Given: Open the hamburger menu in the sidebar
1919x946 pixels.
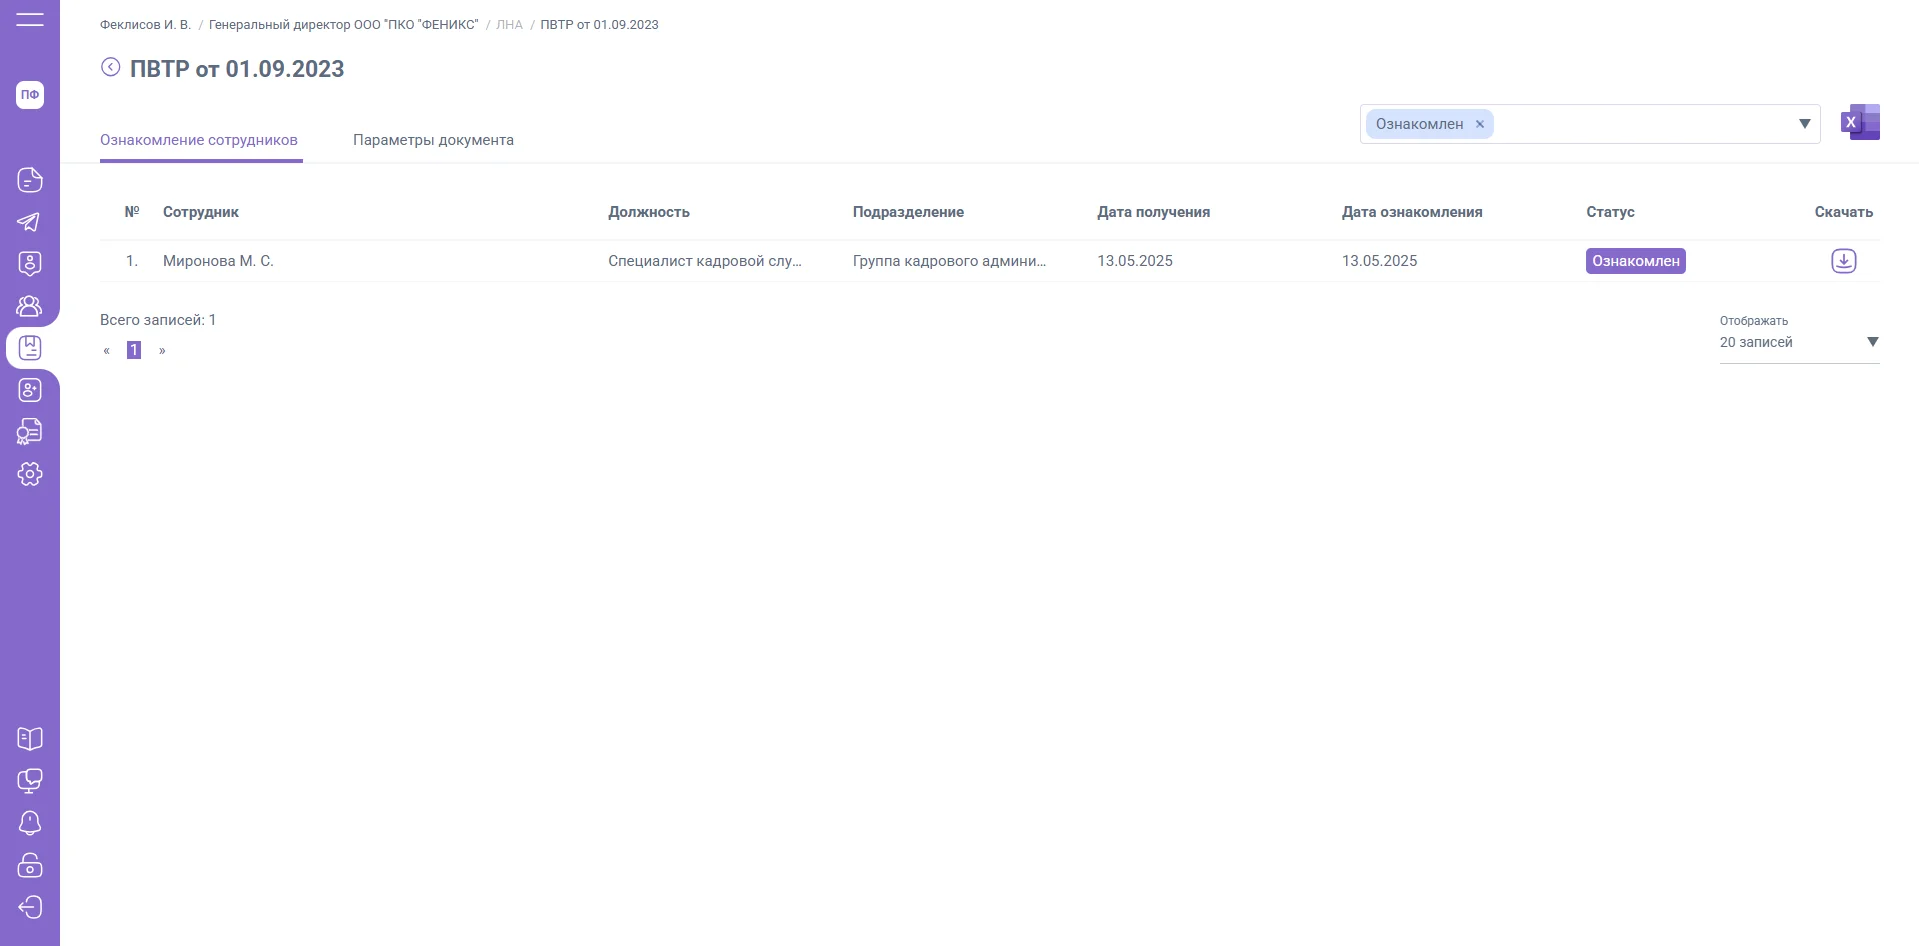Looking at the screenshot, I should pos(30,20).
